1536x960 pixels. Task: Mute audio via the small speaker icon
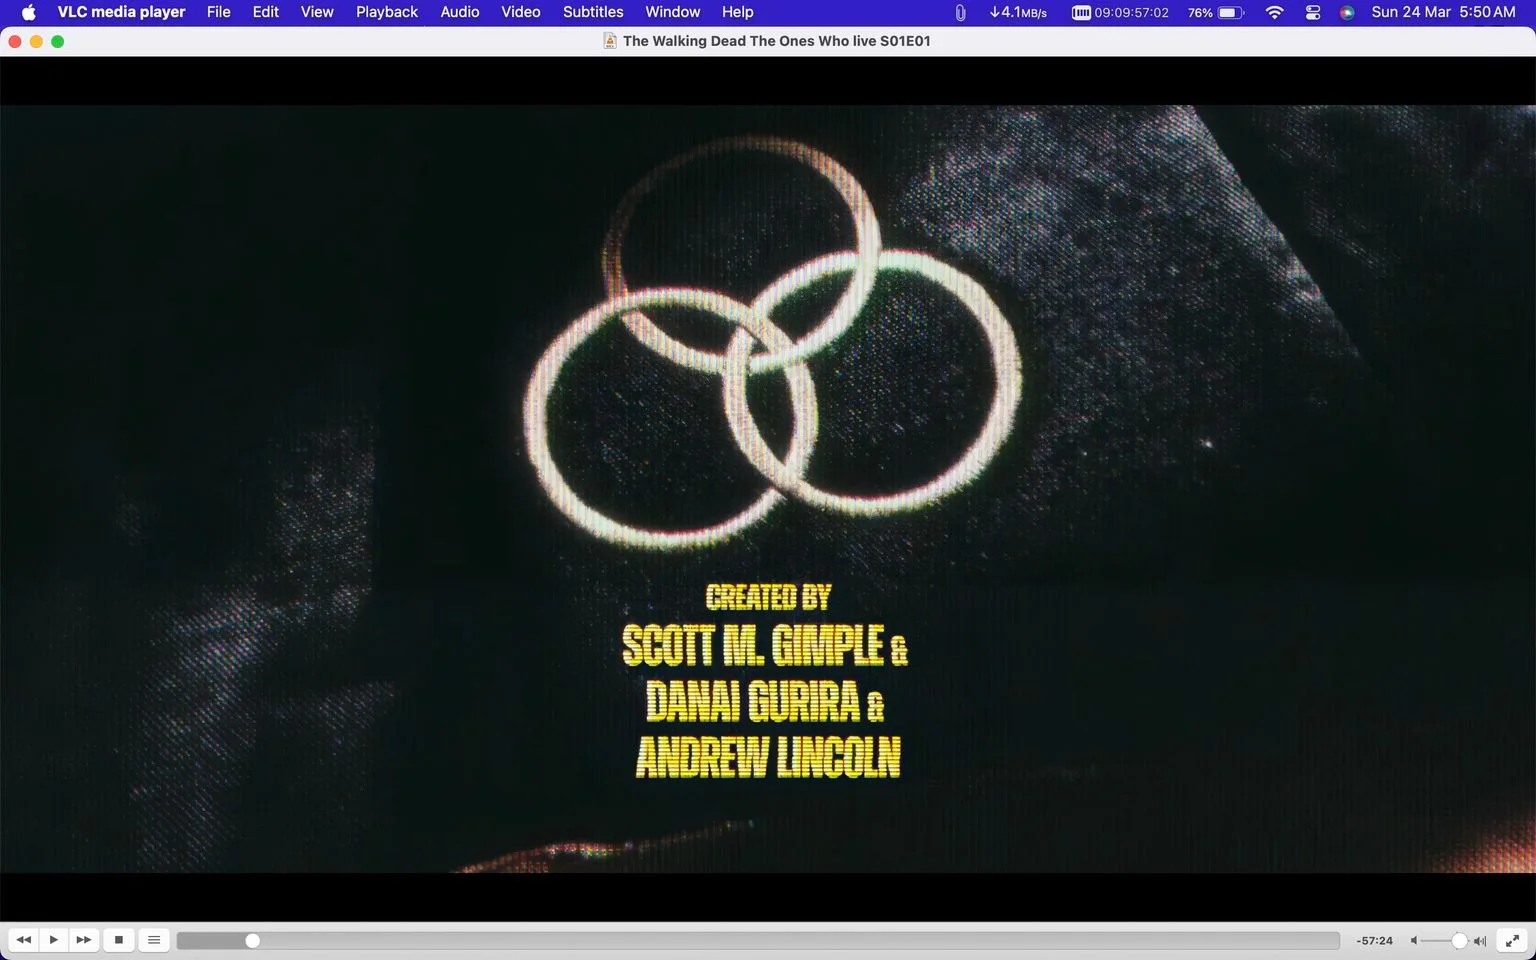[1414, 940]
